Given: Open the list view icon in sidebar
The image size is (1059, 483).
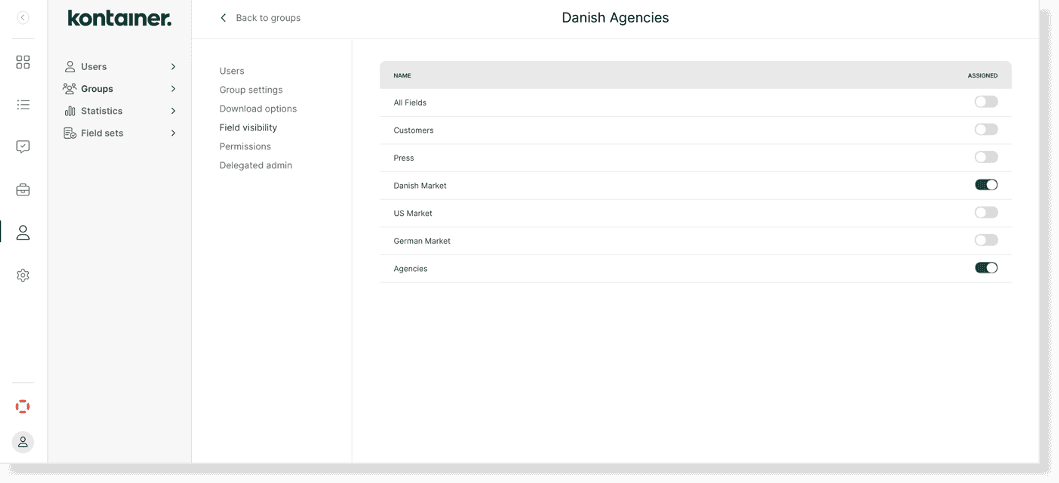Looking at the screenshot, I should (23, 104).
